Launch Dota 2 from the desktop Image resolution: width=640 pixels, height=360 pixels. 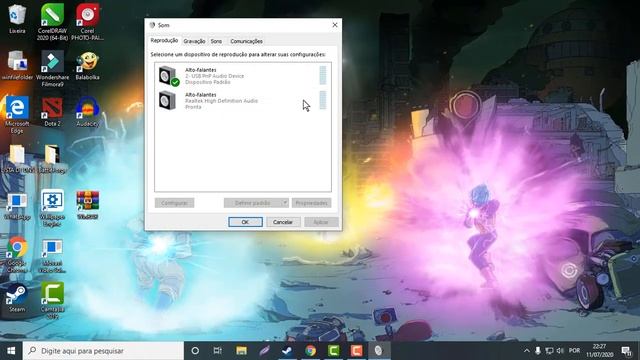coord(52,111)
